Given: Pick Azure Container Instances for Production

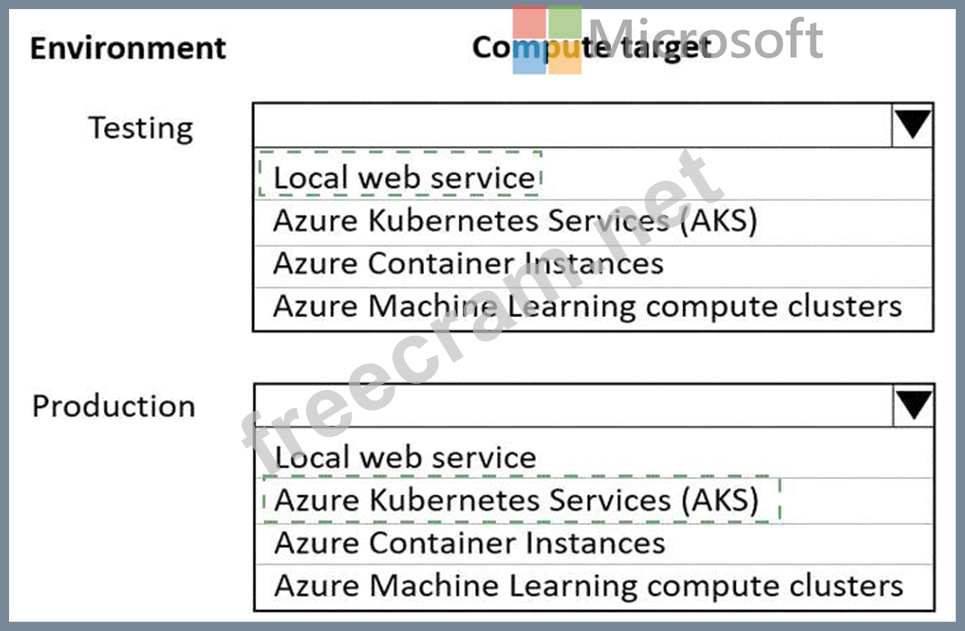Looking at the screenshot, I should click(x=469, y=542).
